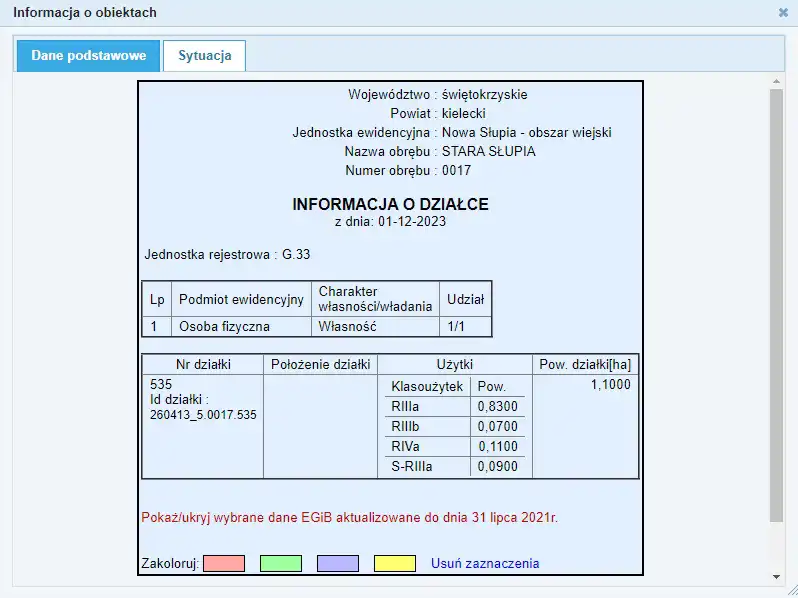This screenshot has height=598, width=798.
Task: Open the Dane podstawowe tab
Action: [89, 56]
